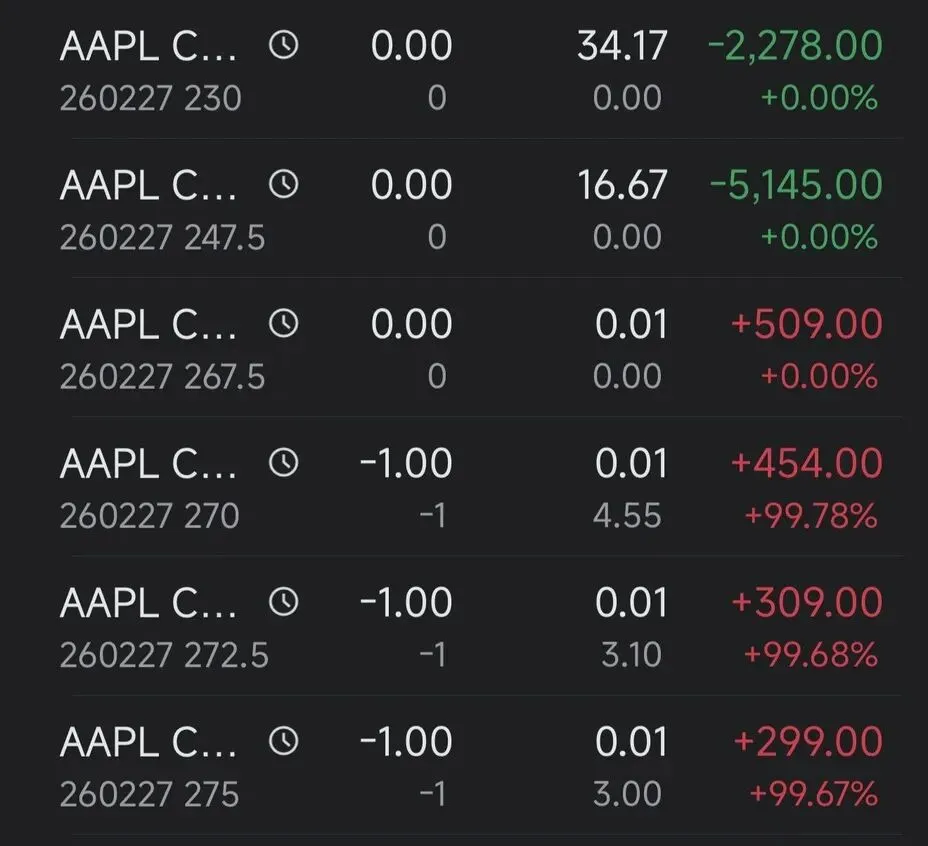Image resolution: width=928 pixels, height=846 pixels.
Task: Click the +509.00 profit/loss value
Action: (807, 324)
